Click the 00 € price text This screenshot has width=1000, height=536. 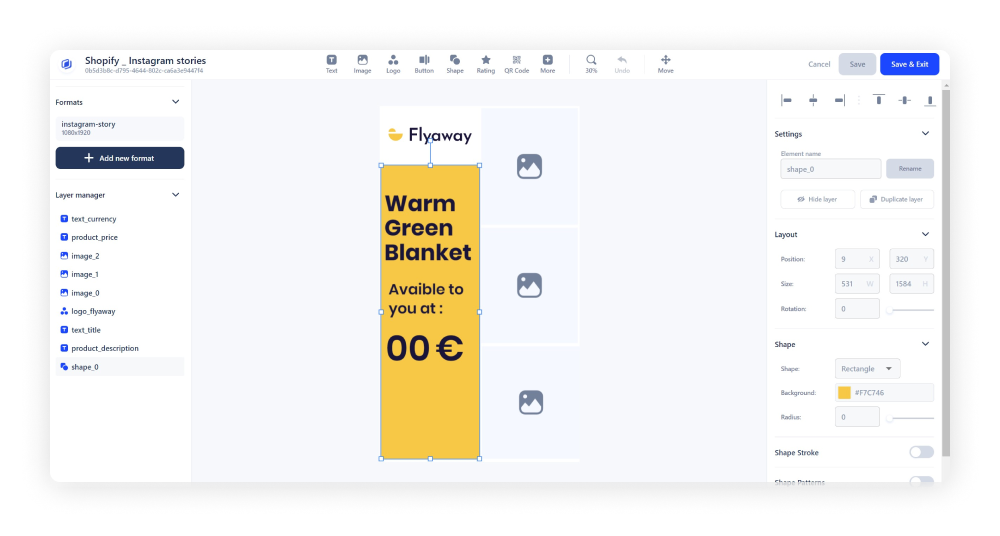pyautogui.click(x=424, y=348)
